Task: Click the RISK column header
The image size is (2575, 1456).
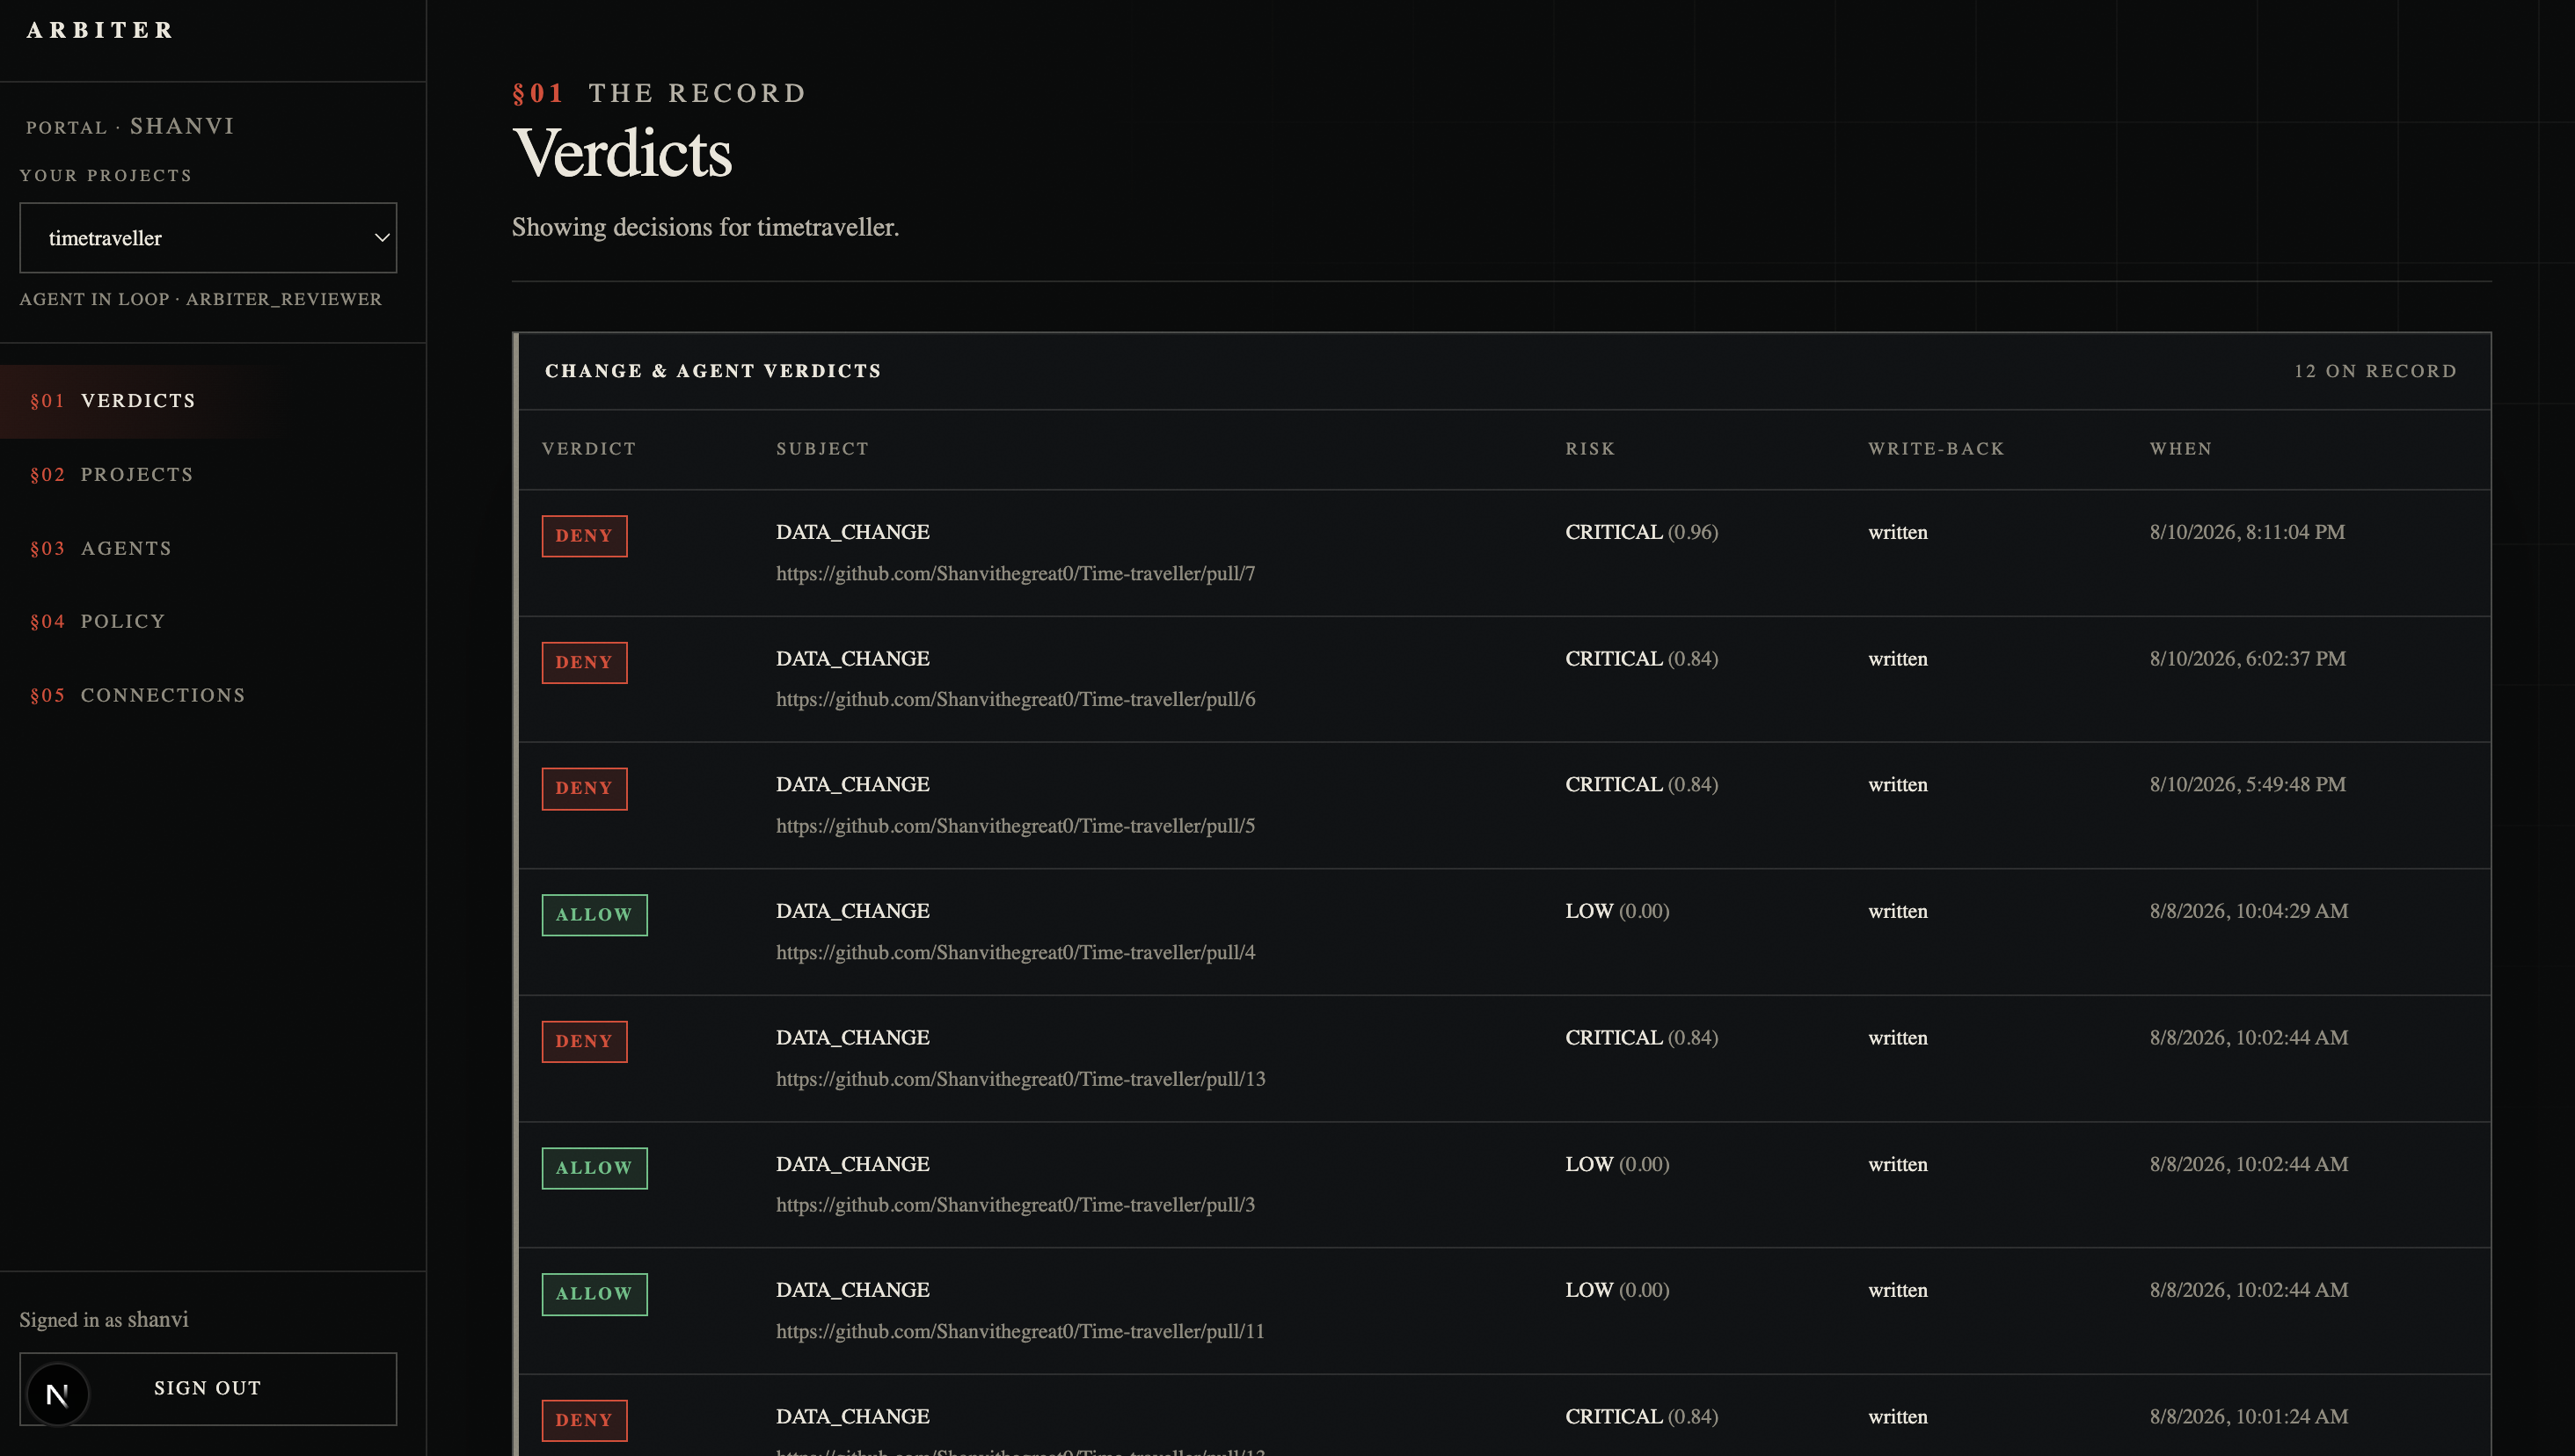Action: [1590, 449]
